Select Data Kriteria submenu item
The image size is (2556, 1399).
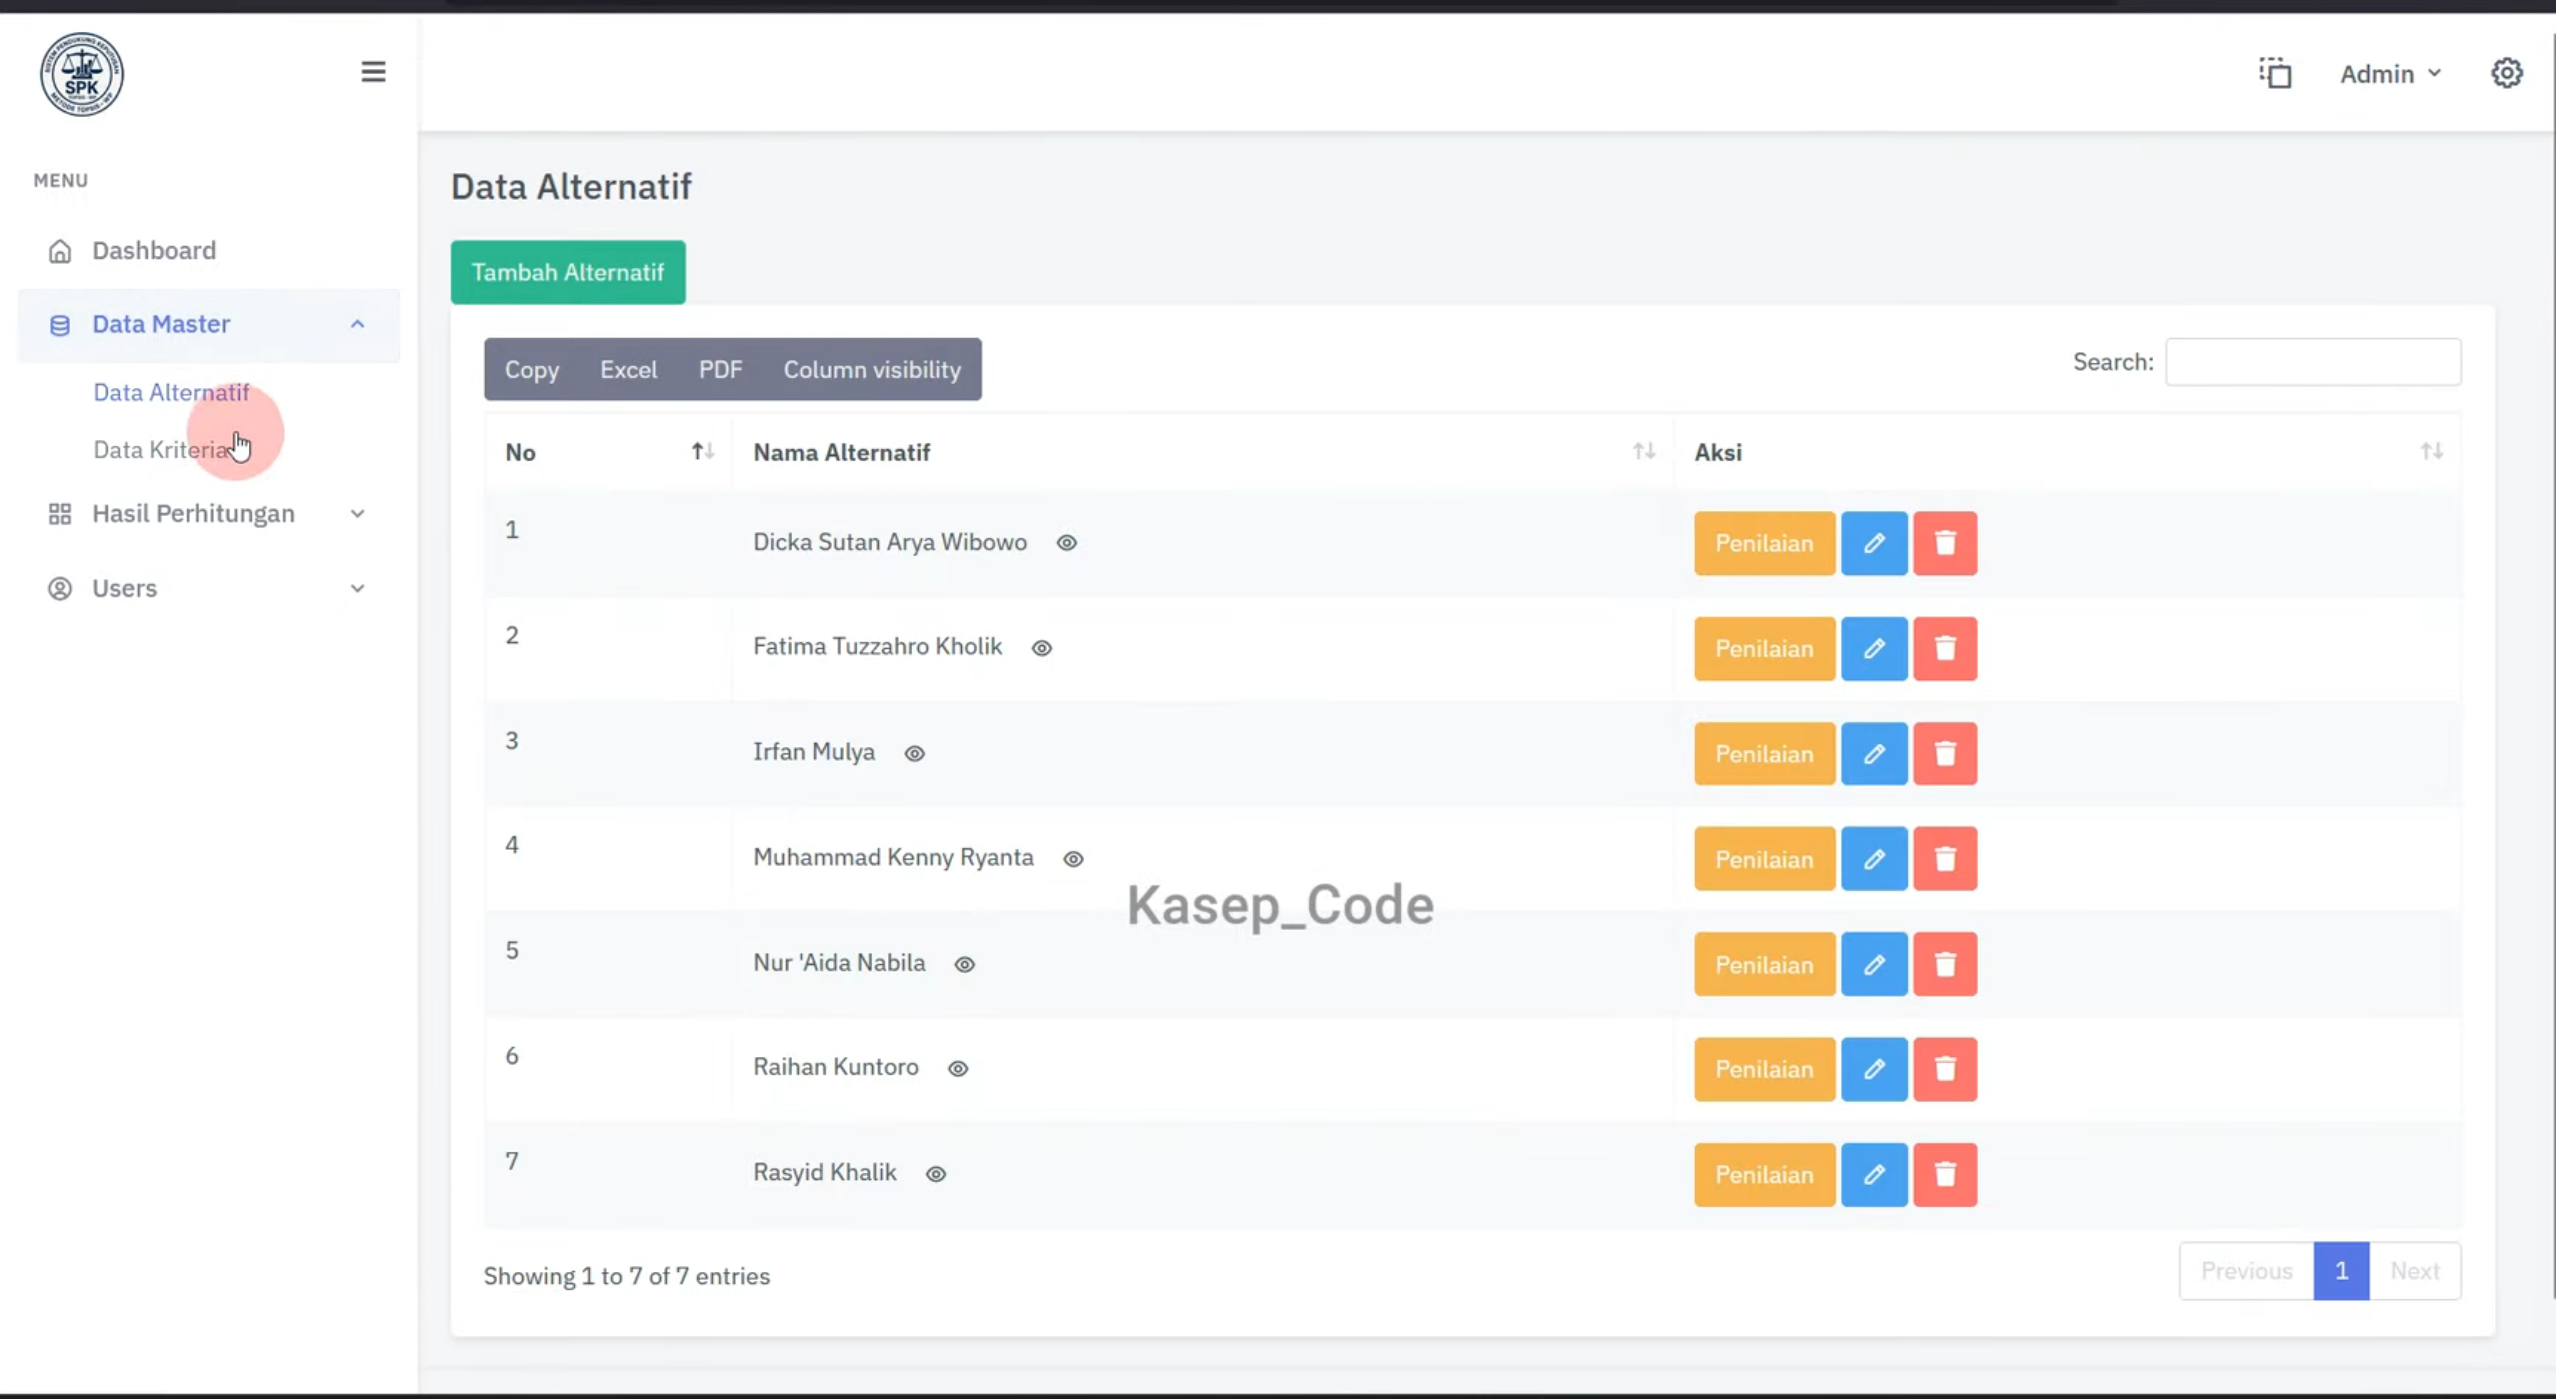click(x=161, y=450)
